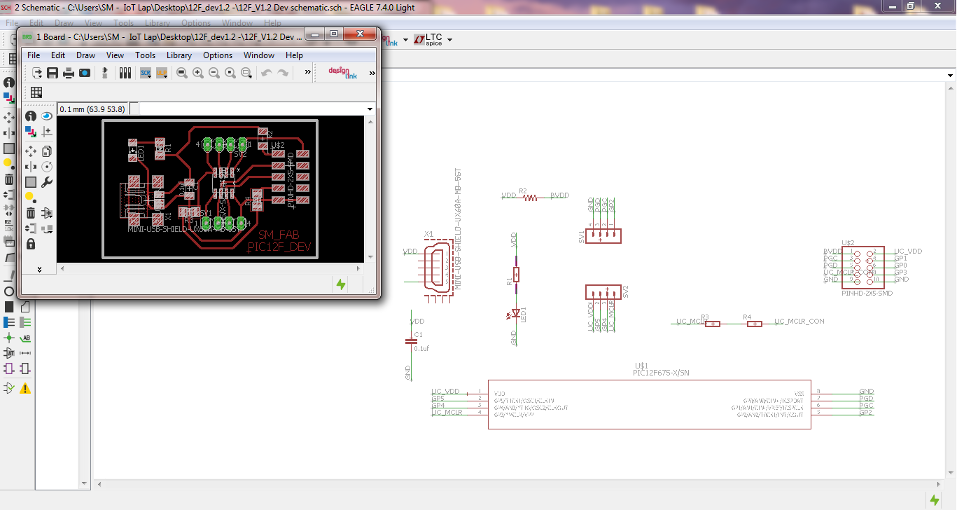This screenshot has height=510, width=957.
Task: Click the Print icon in Board window
Action: pos(68,73)
